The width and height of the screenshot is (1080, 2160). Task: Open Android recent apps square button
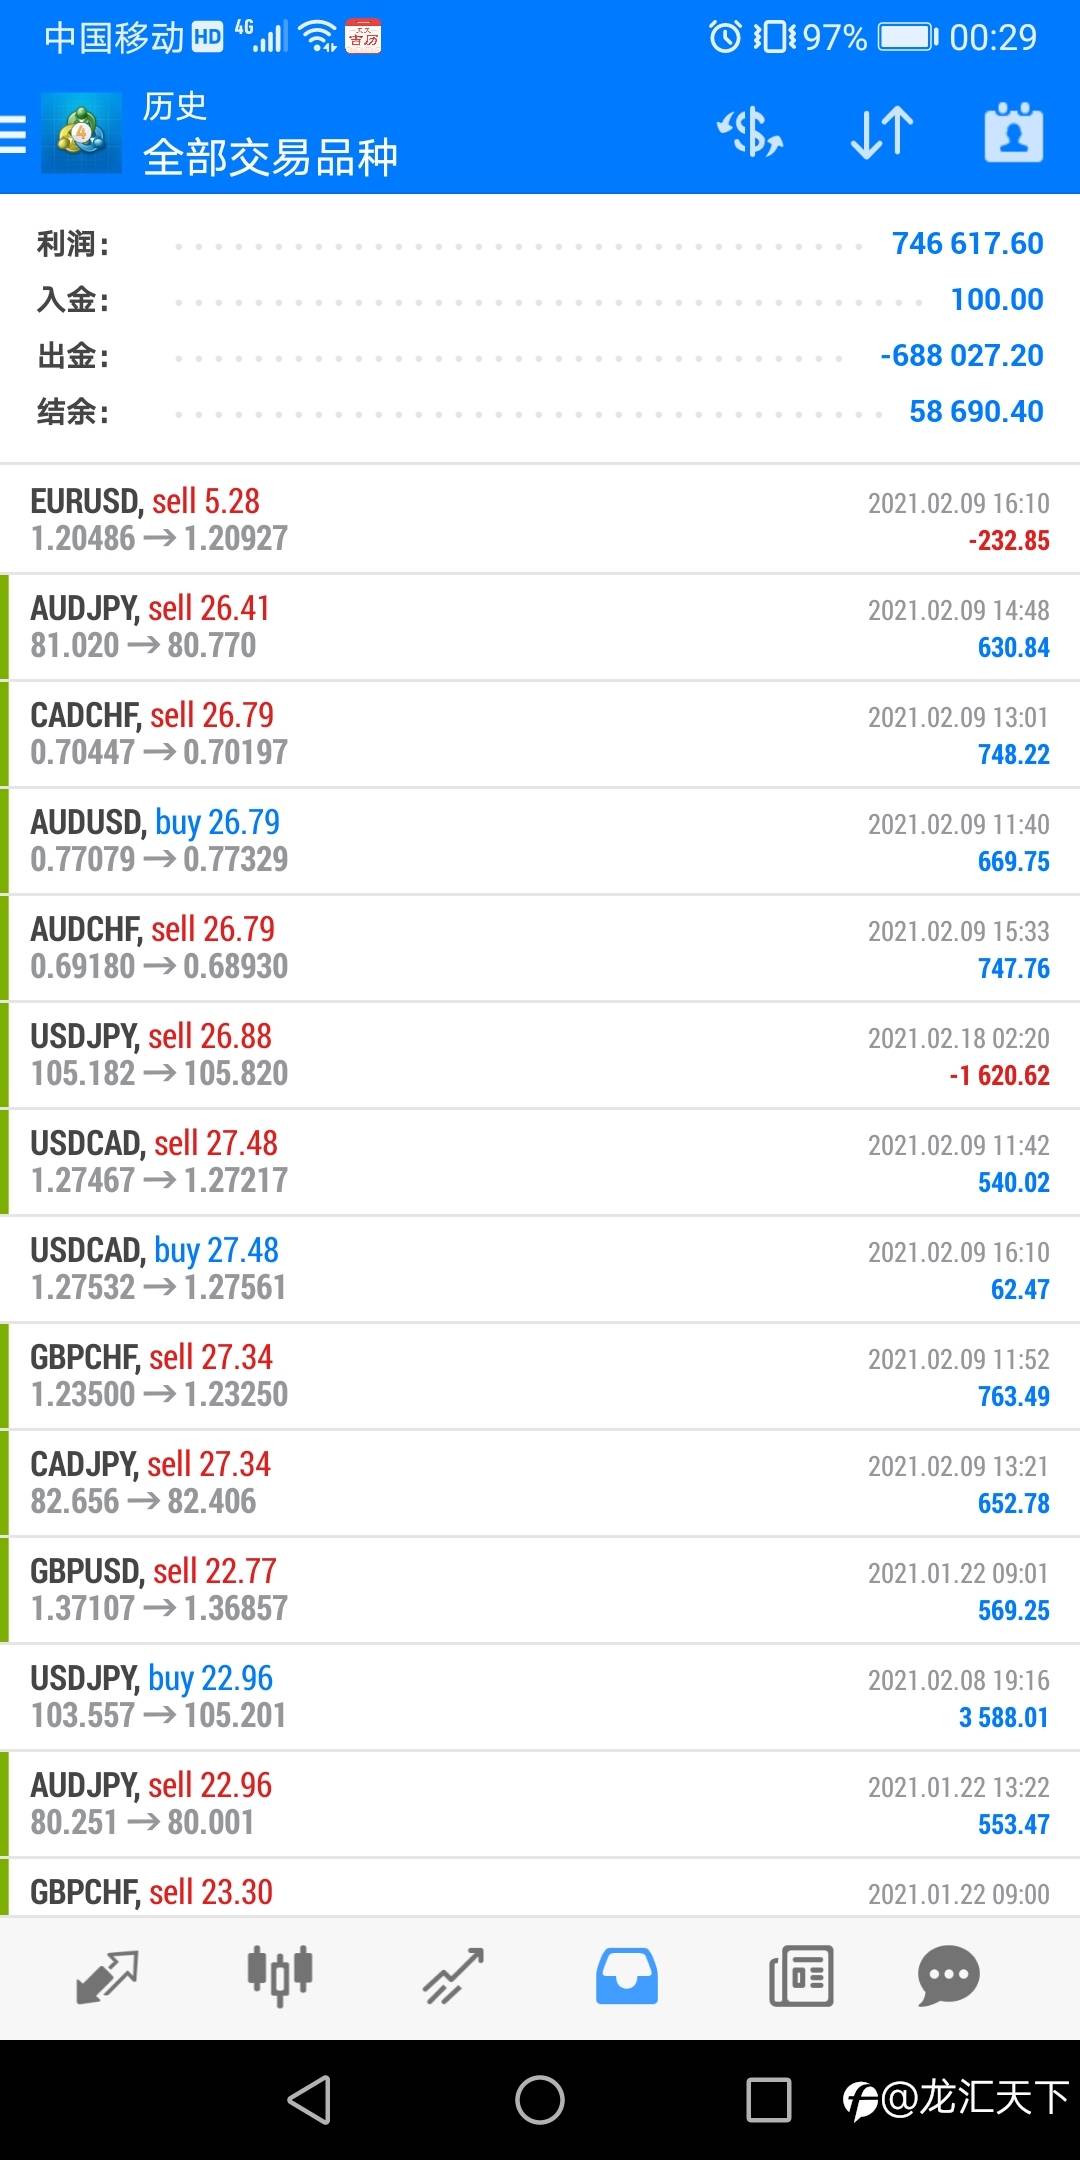pyautogui.click(x=769, y=2100)
